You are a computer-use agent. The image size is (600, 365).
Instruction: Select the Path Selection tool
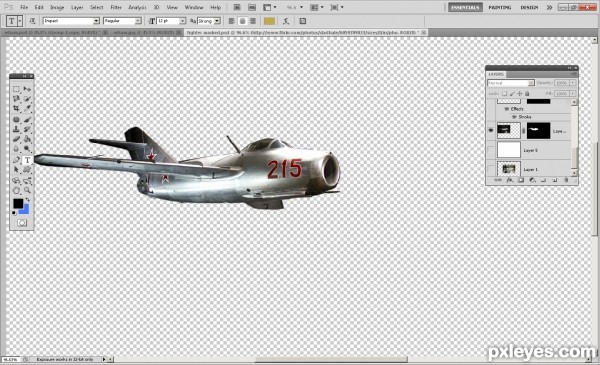pos(16,169)
